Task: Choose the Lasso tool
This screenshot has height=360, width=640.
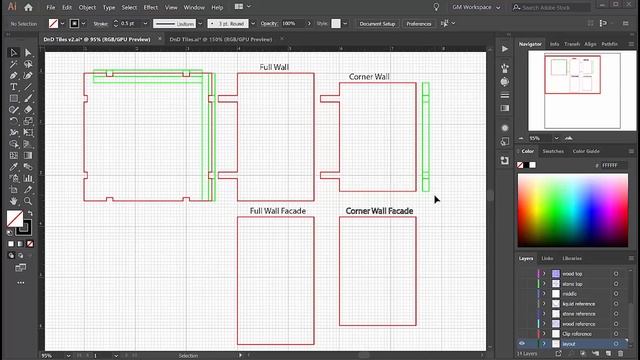Action: coord(28,64)
